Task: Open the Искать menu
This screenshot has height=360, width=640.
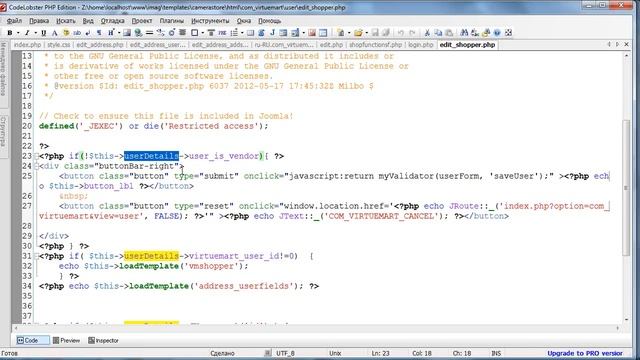Action: [66, 20]
